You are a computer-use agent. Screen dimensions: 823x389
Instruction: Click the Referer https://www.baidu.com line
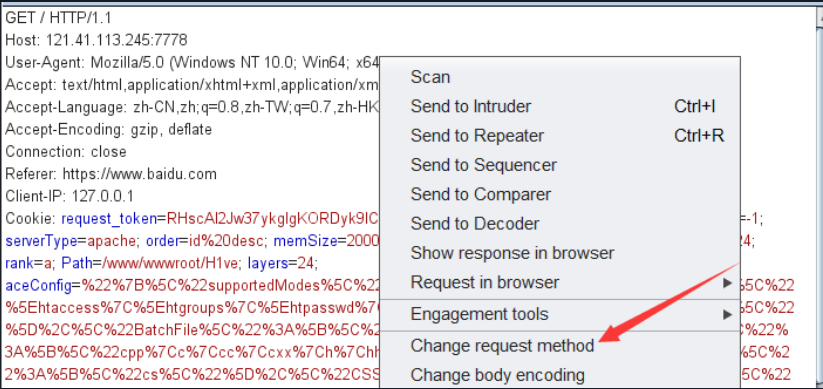(x=111, y=174)
